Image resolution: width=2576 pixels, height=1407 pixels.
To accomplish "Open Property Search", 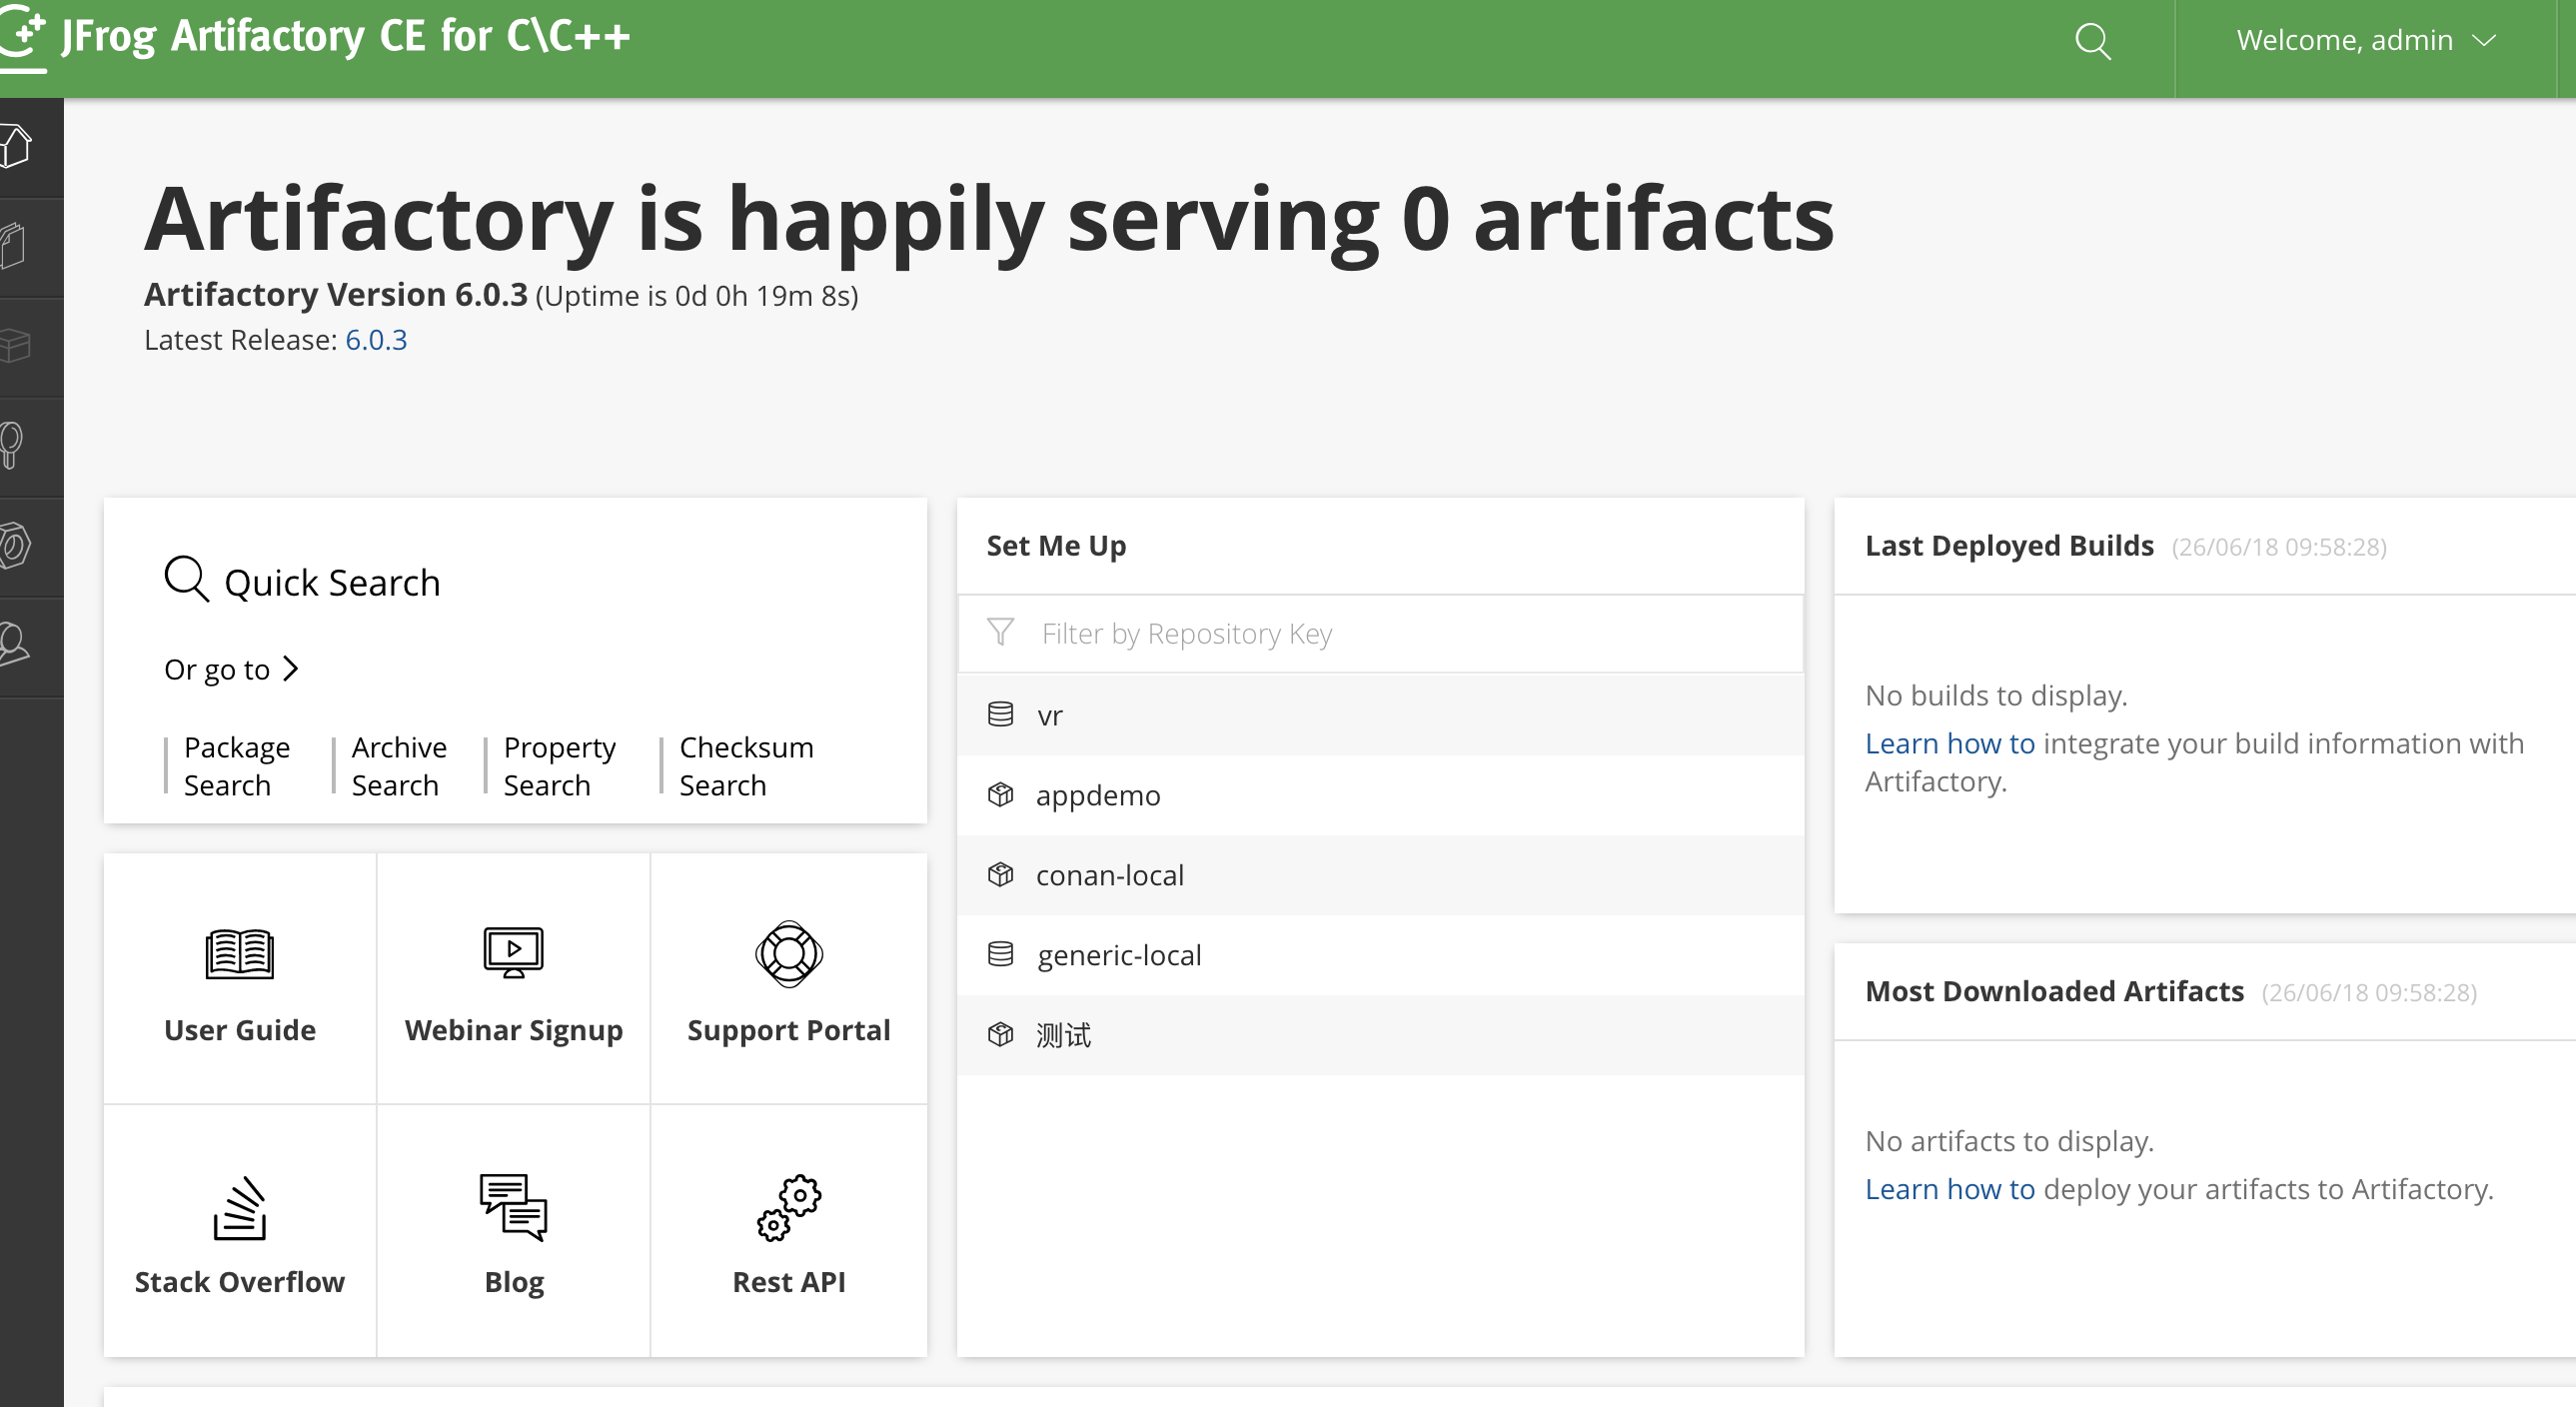I will tap(560, 766).
